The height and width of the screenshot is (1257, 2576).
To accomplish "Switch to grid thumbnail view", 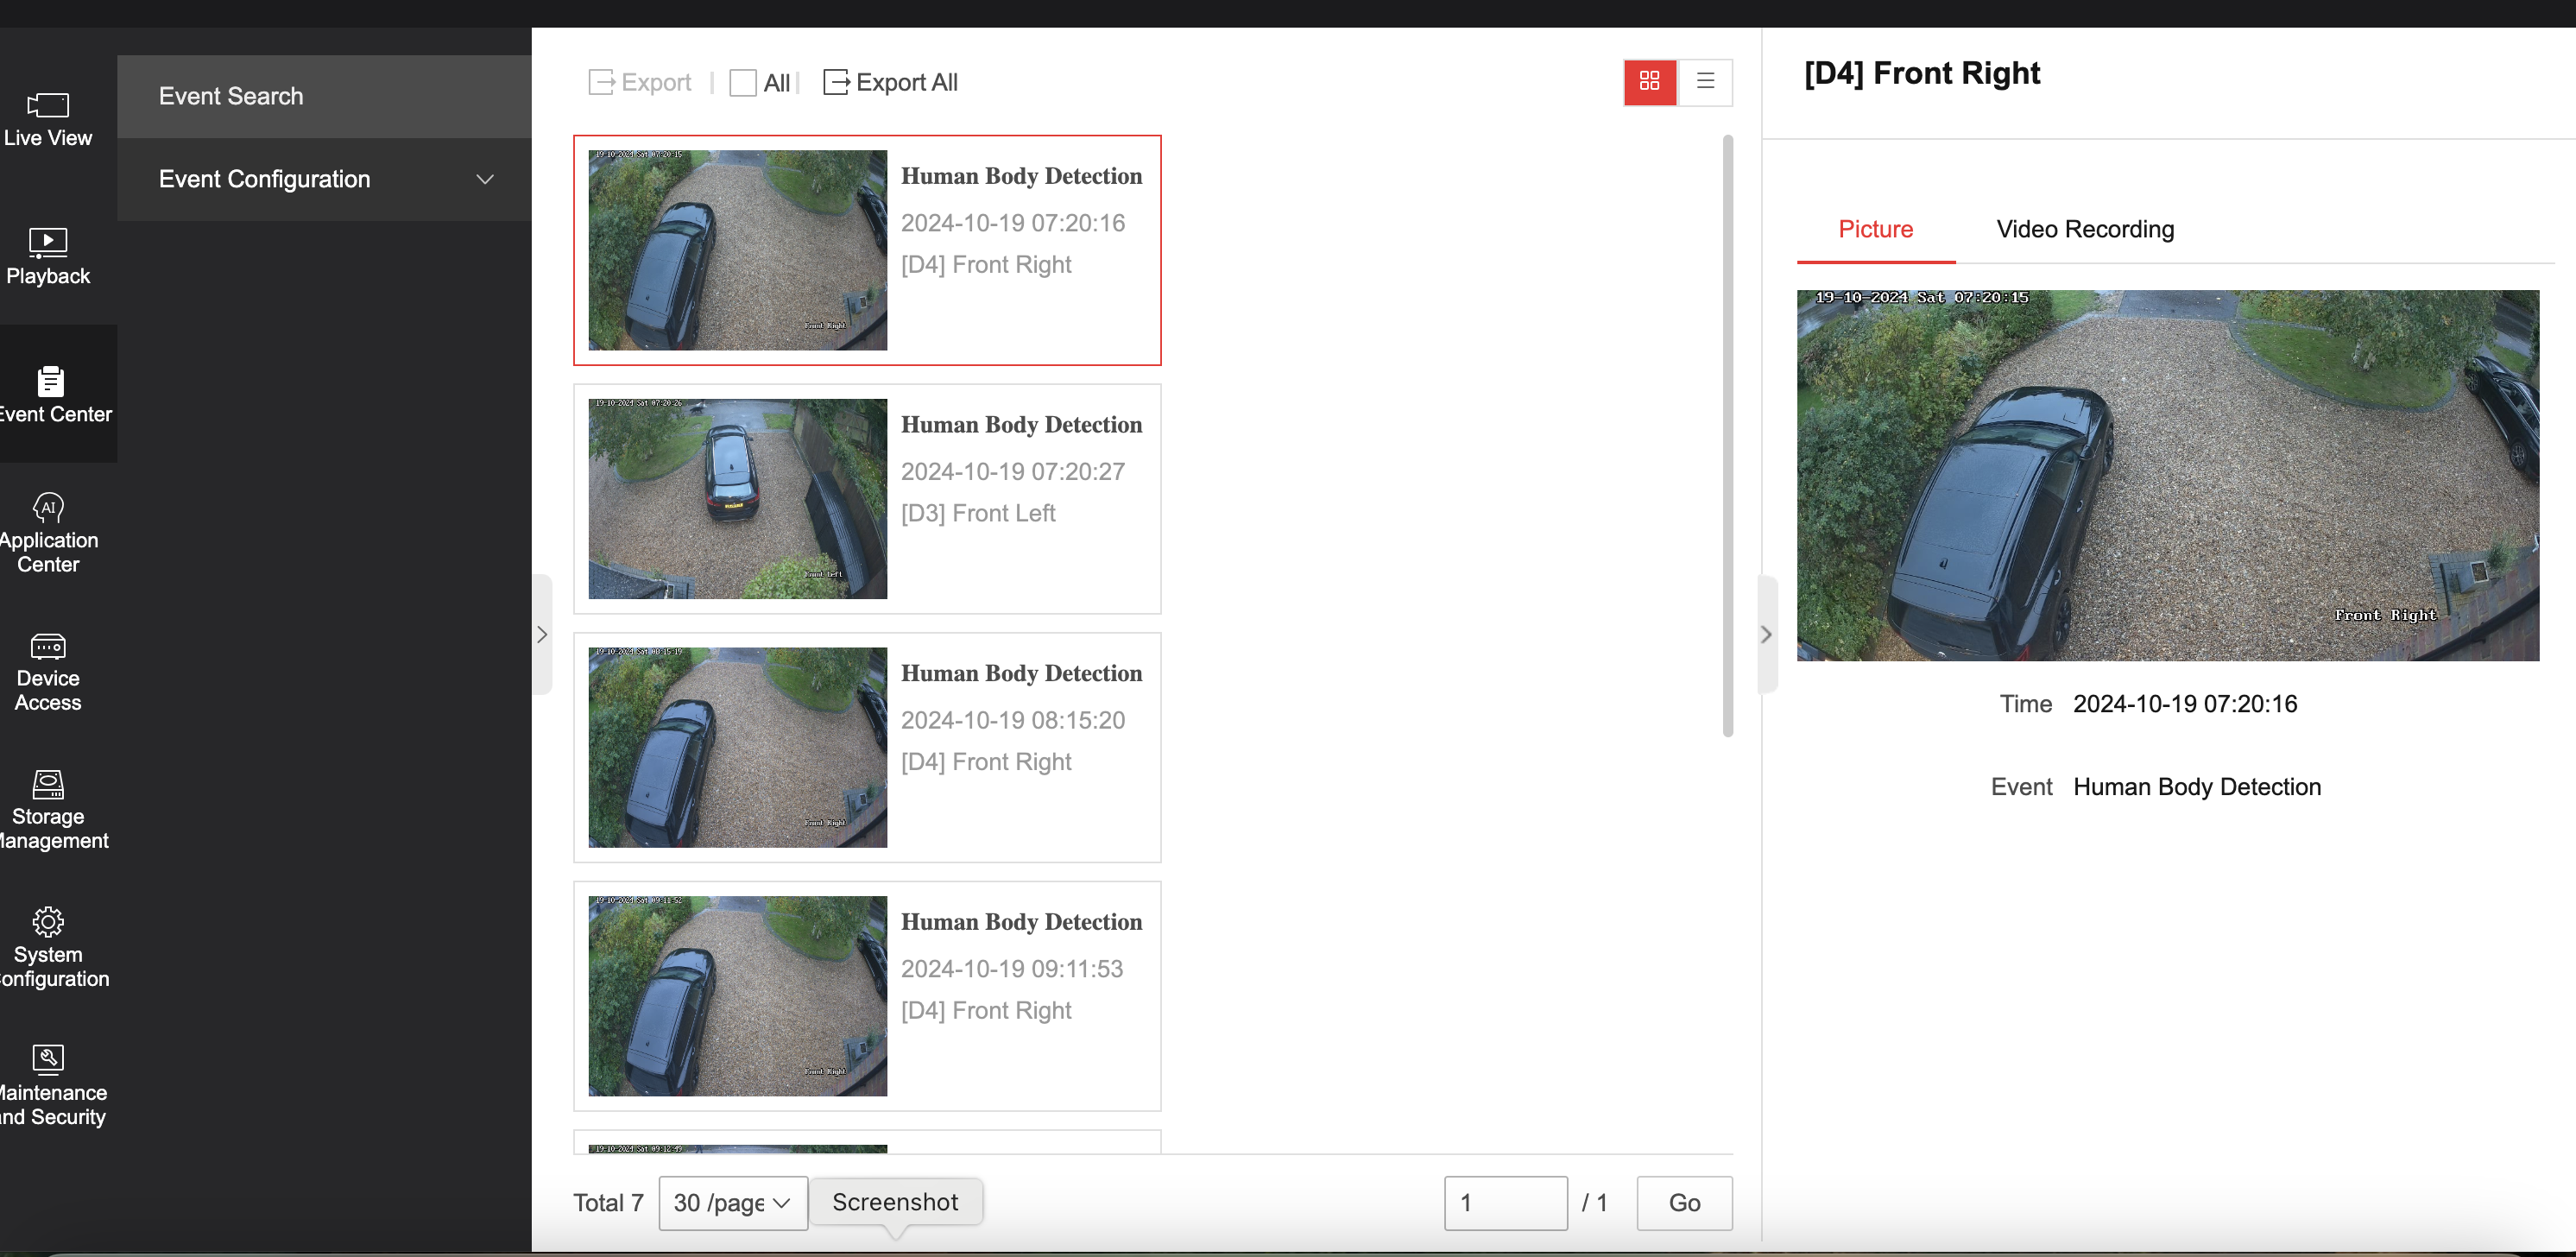I will 1649,81.
